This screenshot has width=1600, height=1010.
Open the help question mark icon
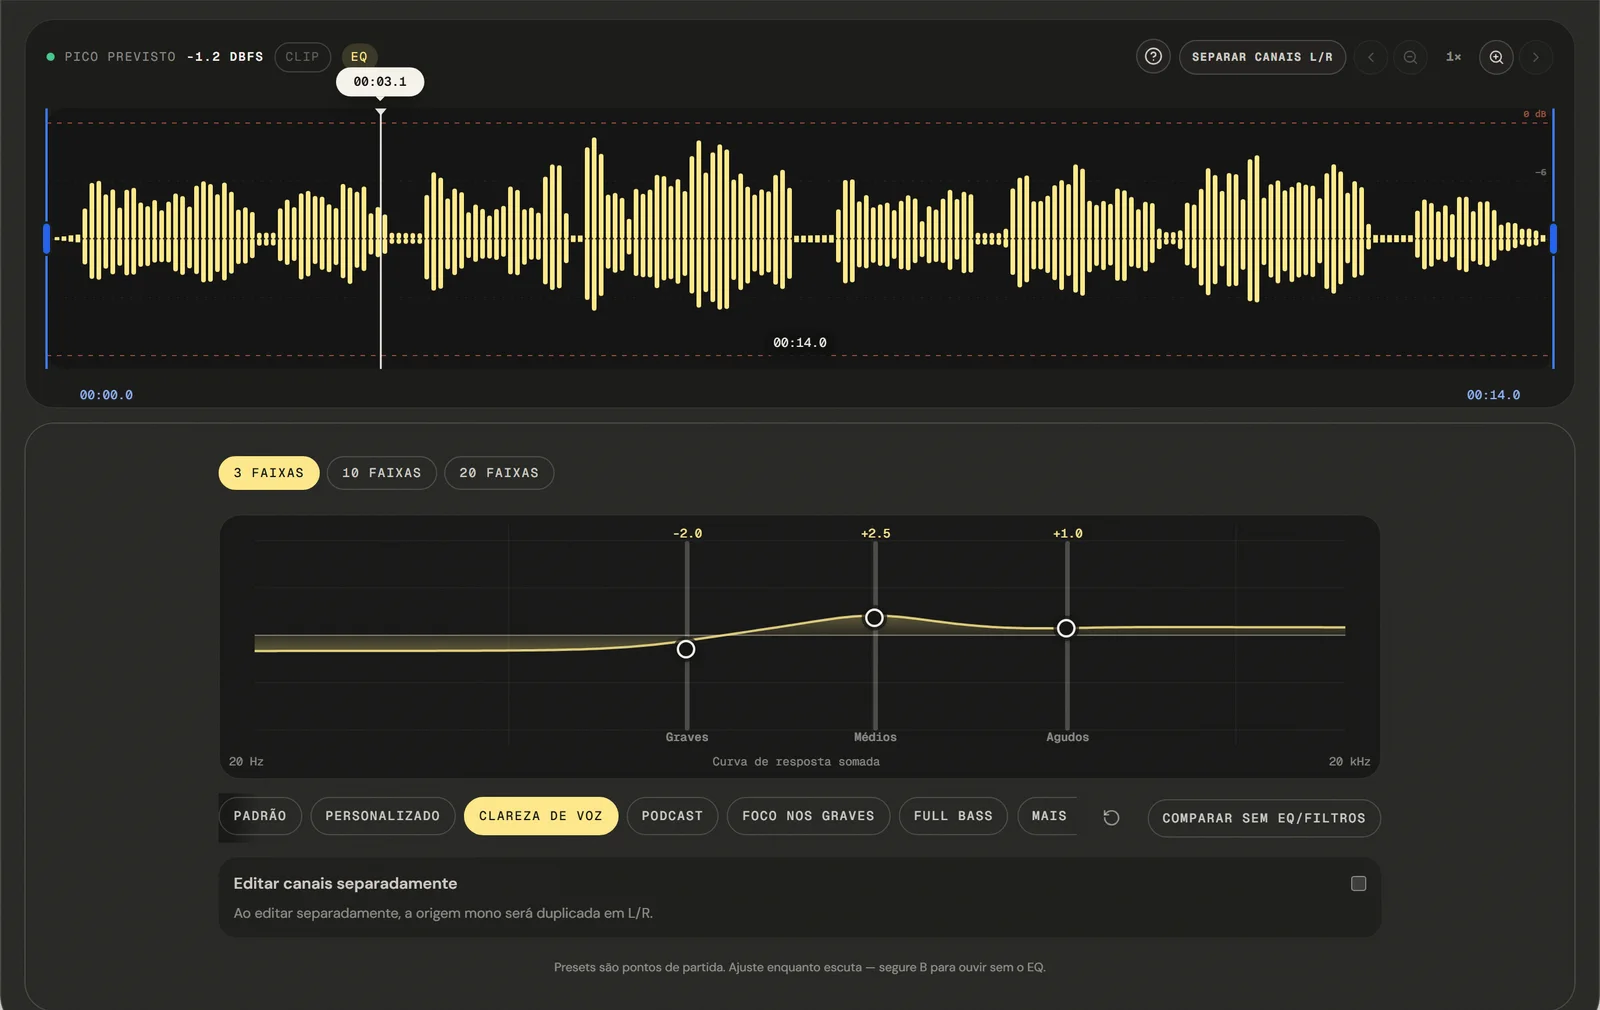(x=1153, y=57)
